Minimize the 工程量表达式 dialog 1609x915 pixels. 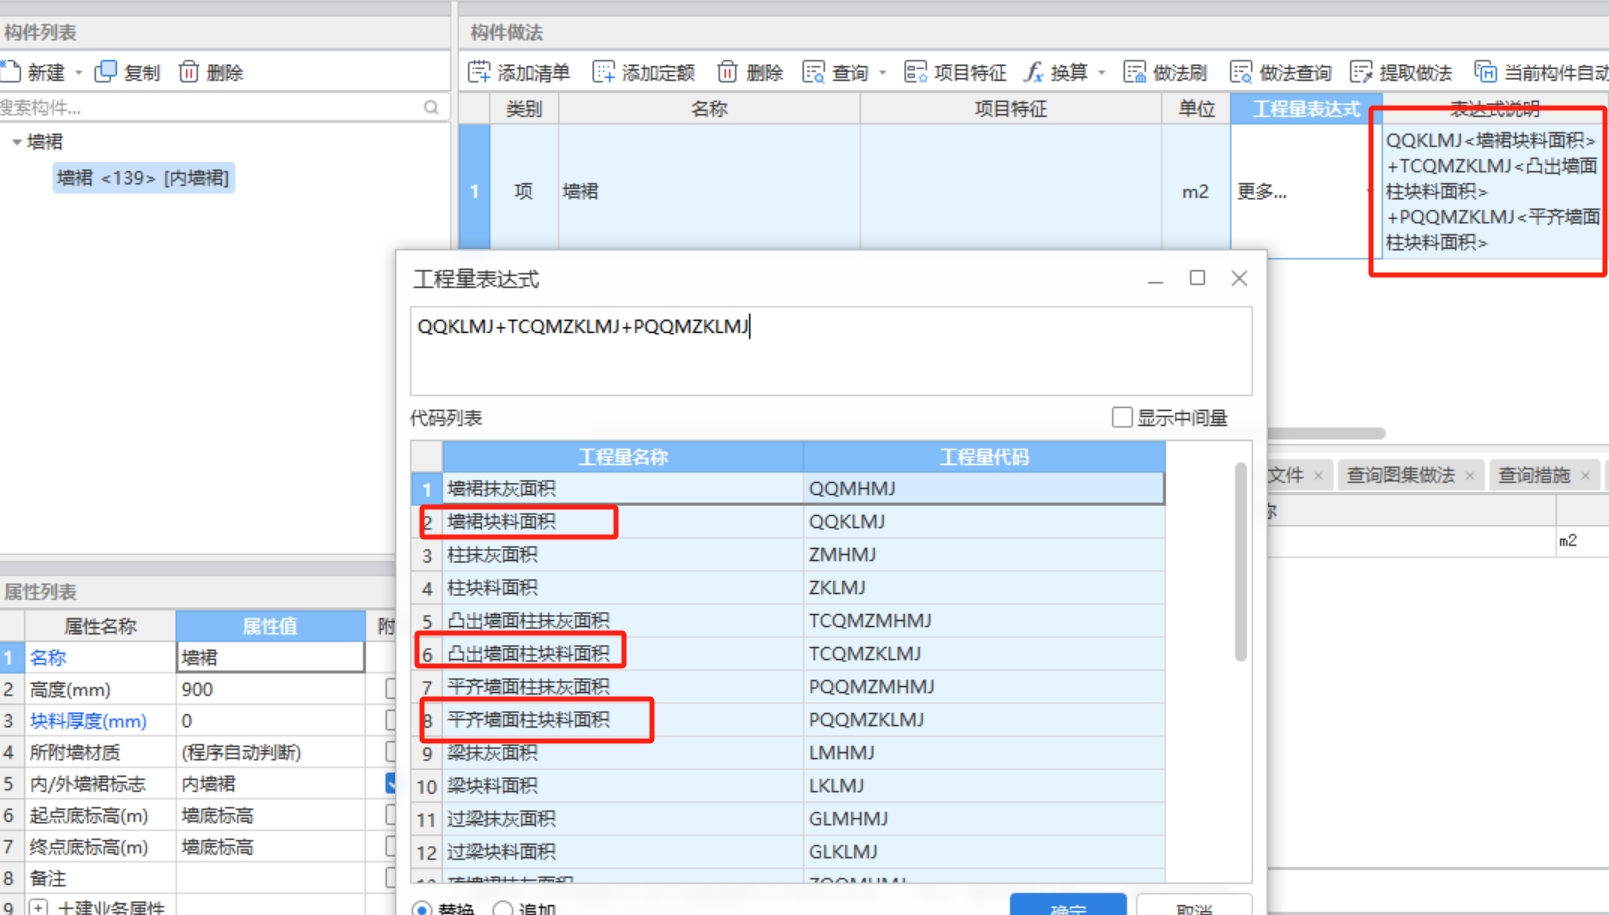(1155, 279)
